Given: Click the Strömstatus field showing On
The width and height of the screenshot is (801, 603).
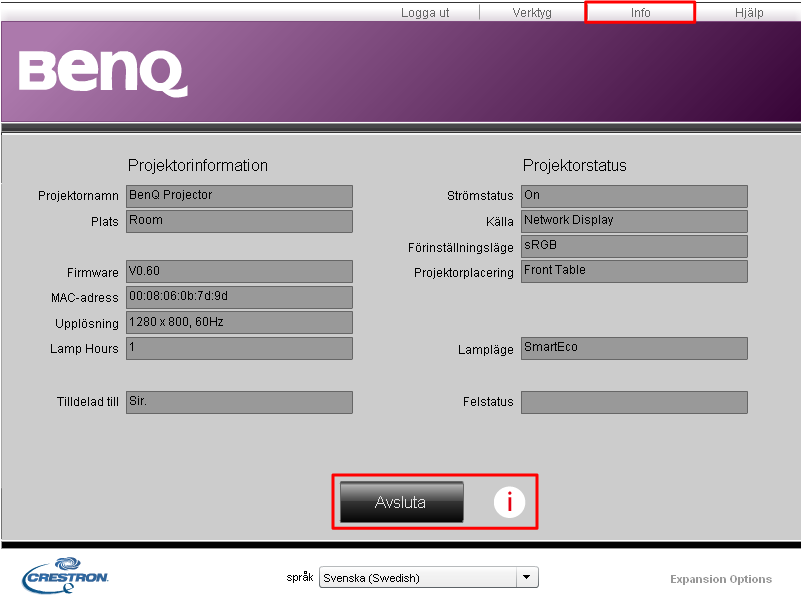Looking at the screenshot, I should [634, 196].
